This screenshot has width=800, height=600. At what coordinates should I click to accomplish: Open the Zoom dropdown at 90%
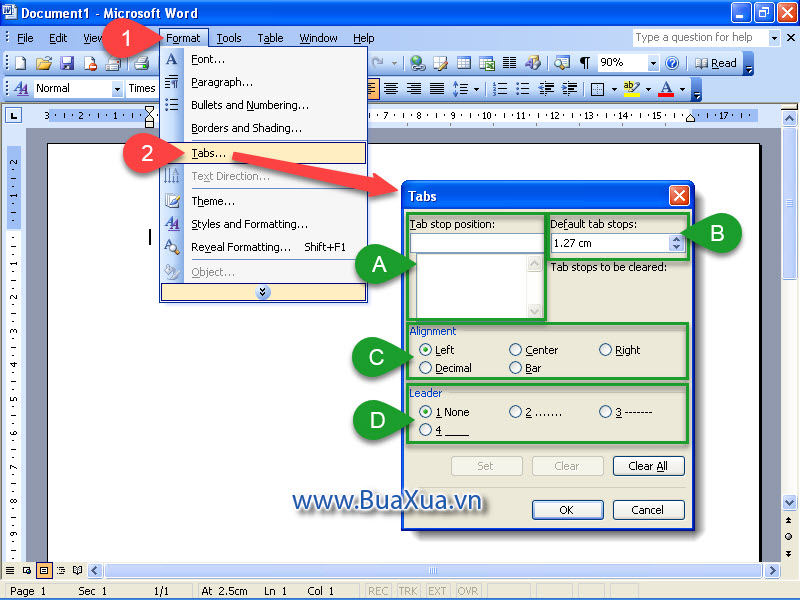(x=653, y=63)
